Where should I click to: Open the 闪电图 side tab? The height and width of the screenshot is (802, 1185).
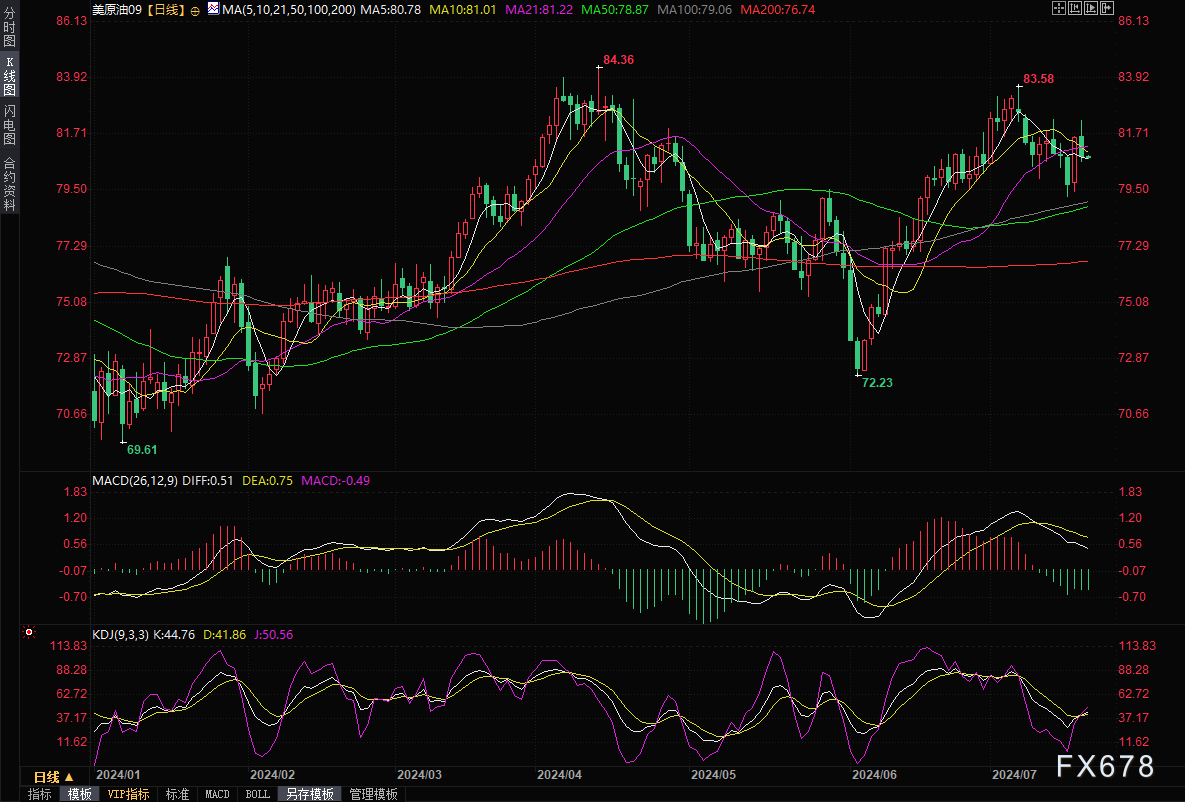click(9, 125)
